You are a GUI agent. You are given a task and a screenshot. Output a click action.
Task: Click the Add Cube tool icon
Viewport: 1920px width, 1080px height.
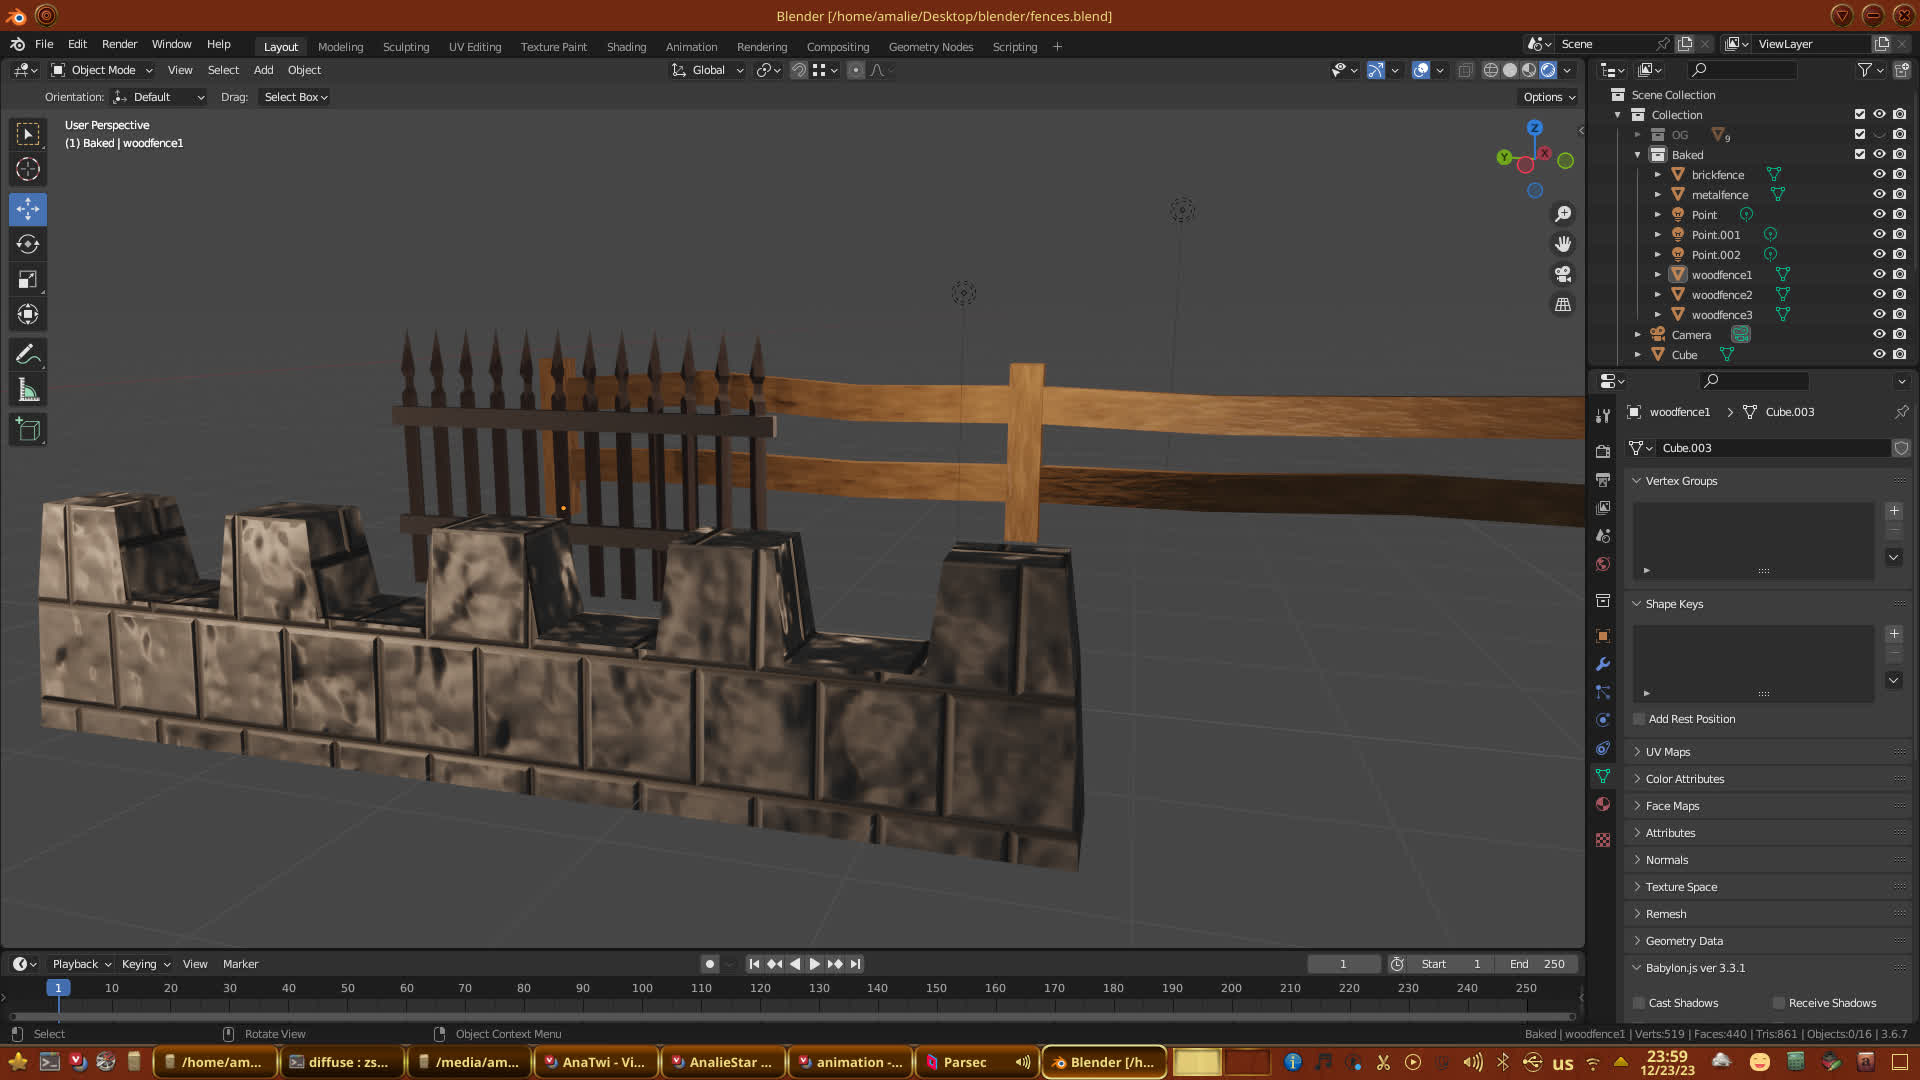pos(28,430)
